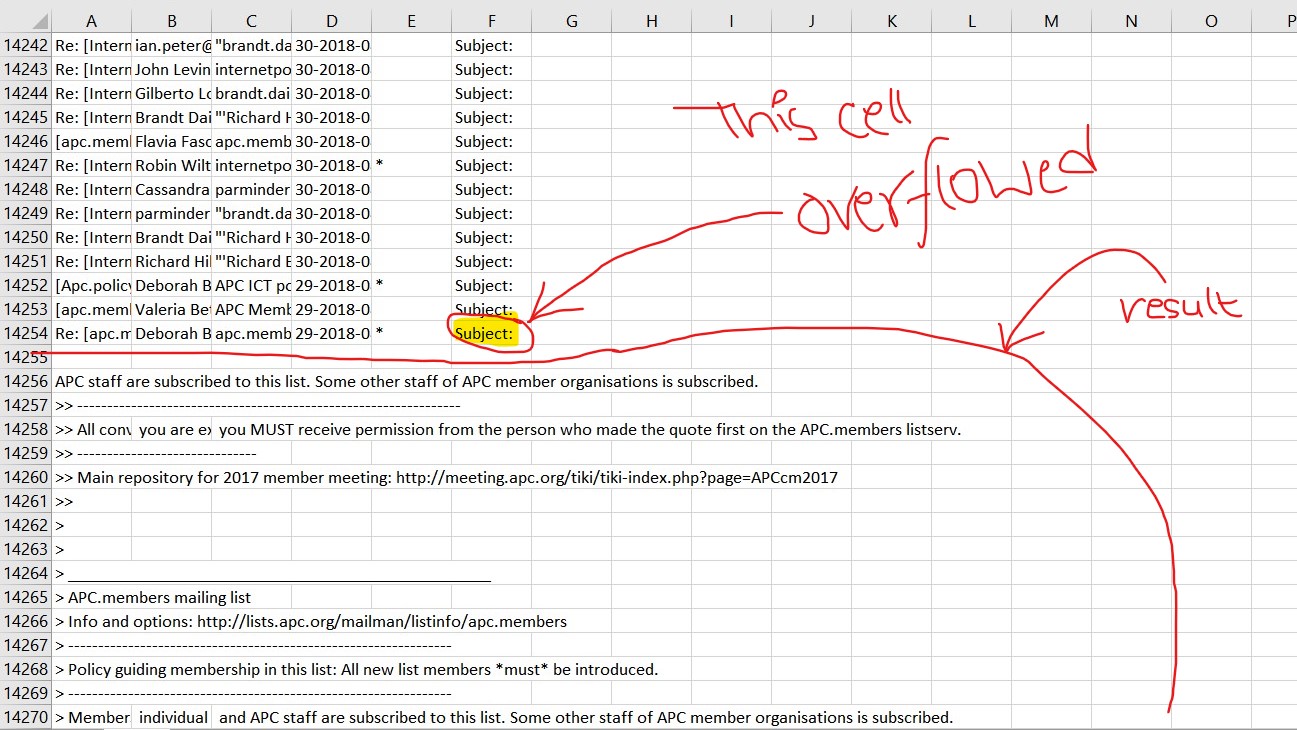
Task: Select the column F header
Action: 491,21
